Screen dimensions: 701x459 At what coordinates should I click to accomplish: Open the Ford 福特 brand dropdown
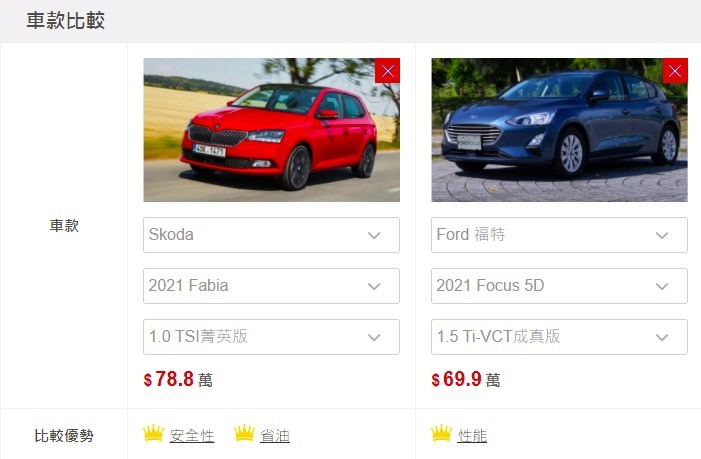(x=559, y=235)
